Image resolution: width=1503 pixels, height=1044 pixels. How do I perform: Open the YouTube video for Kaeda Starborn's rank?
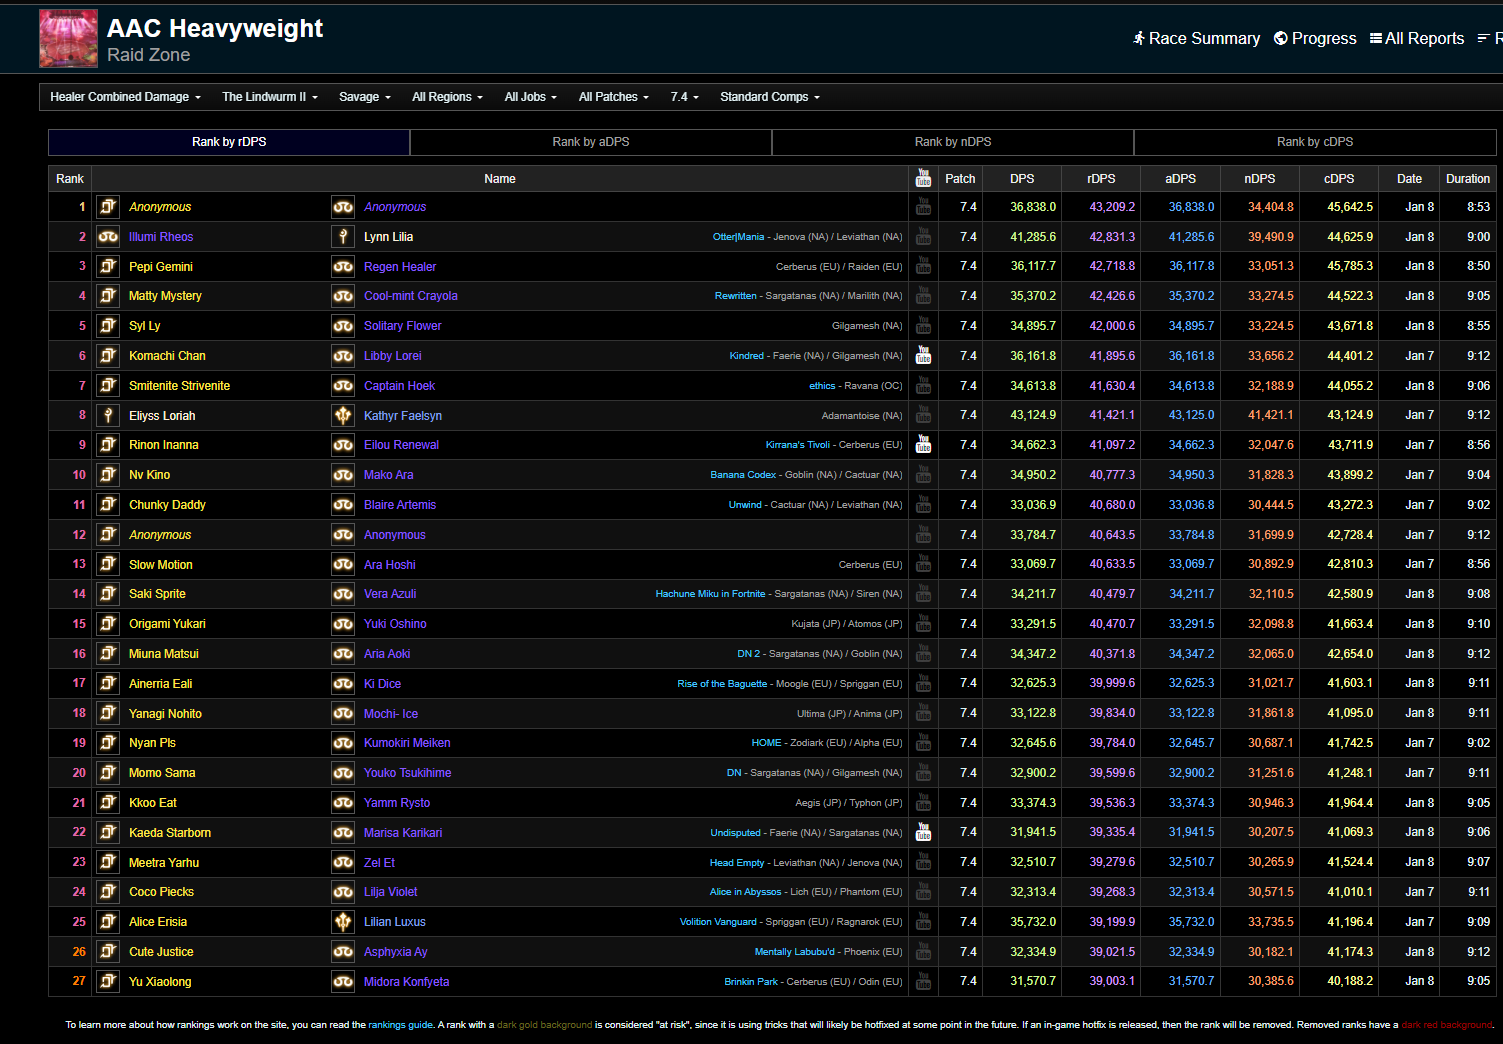(x=923, y=832)
